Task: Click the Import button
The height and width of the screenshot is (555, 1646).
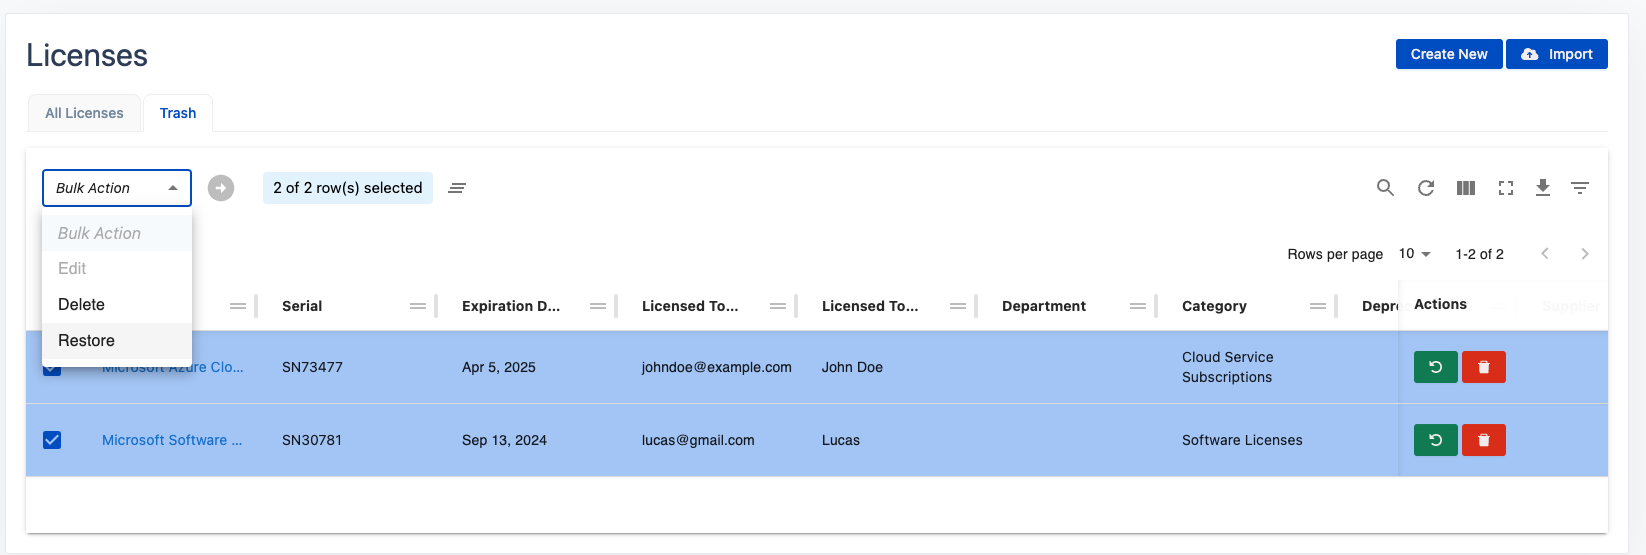Action: [x=1557, y=54]
